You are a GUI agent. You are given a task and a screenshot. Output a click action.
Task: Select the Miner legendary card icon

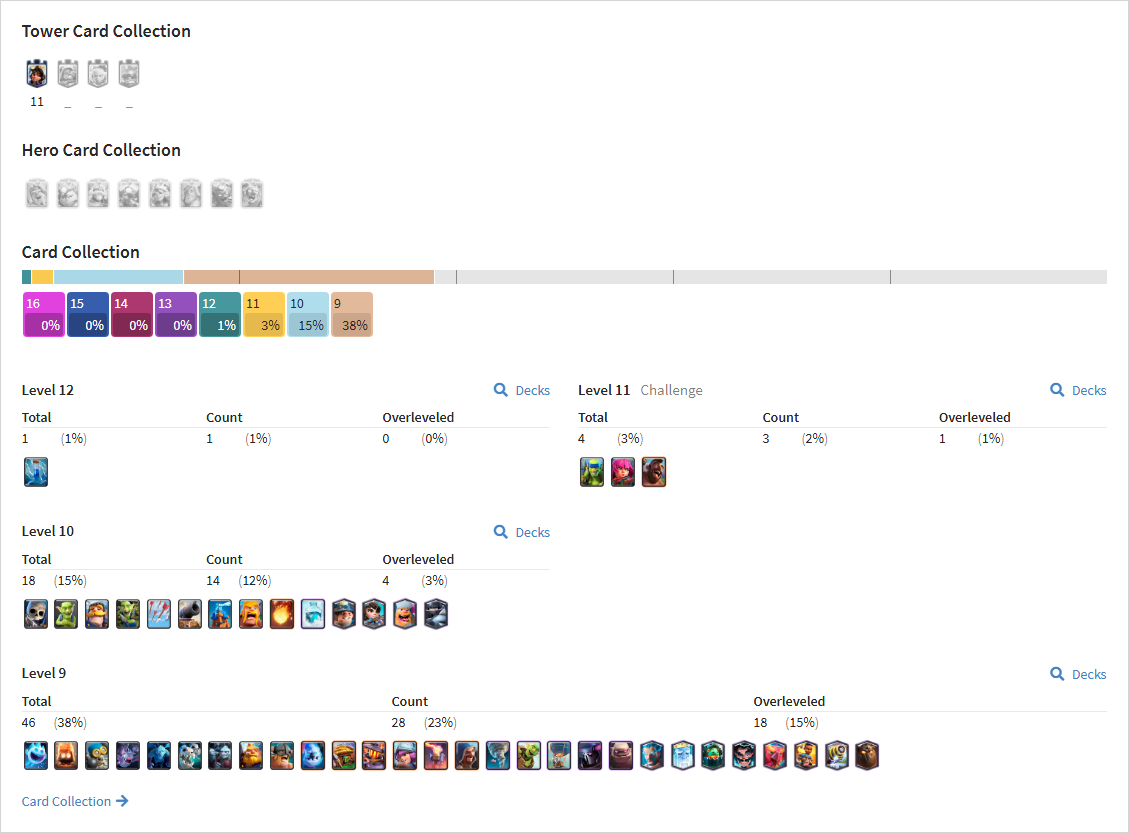point(343,614)
